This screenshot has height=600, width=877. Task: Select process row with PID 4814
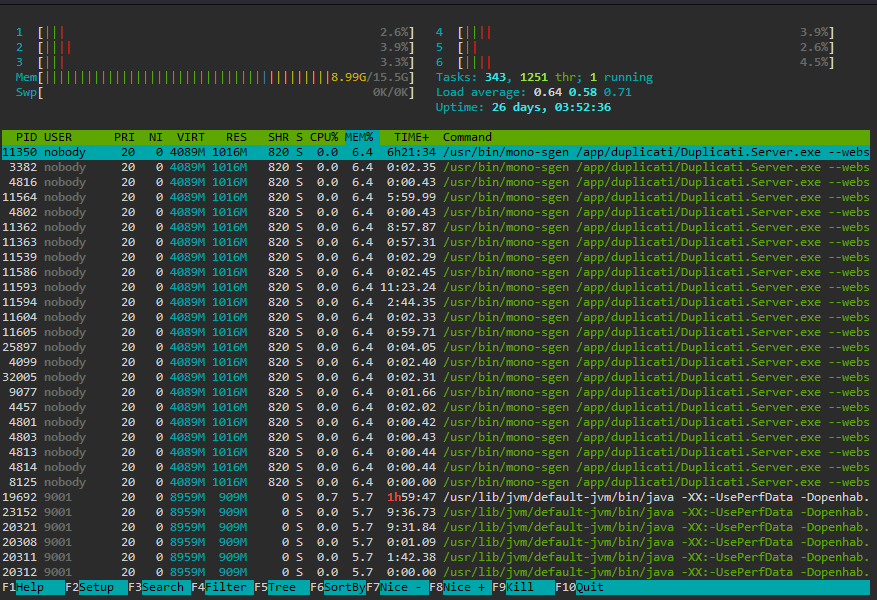pyautogui.click(x=436, y=467)
